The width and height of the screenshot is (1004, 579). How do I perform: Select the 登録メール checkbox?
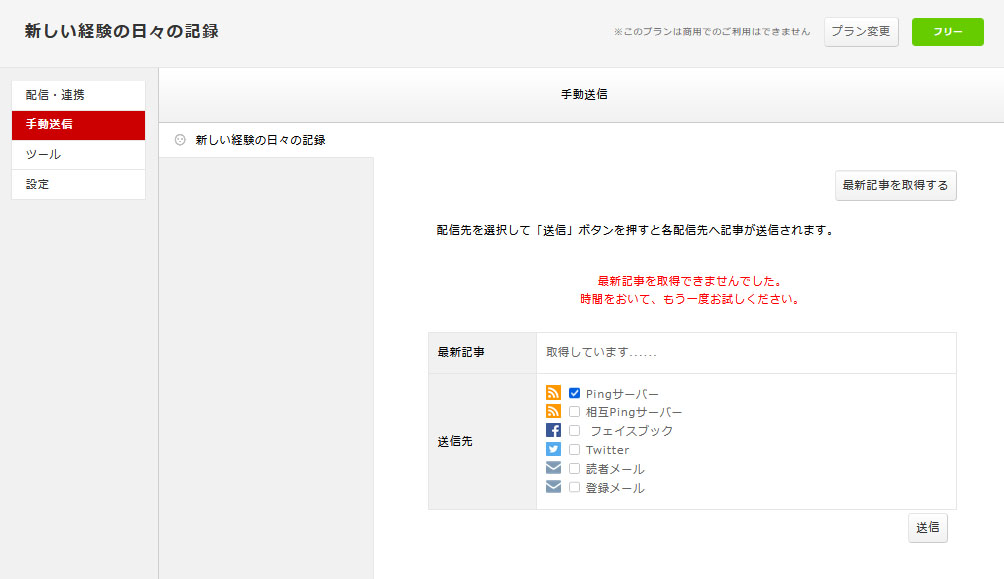pyautogui.click(x=574, y=487)
